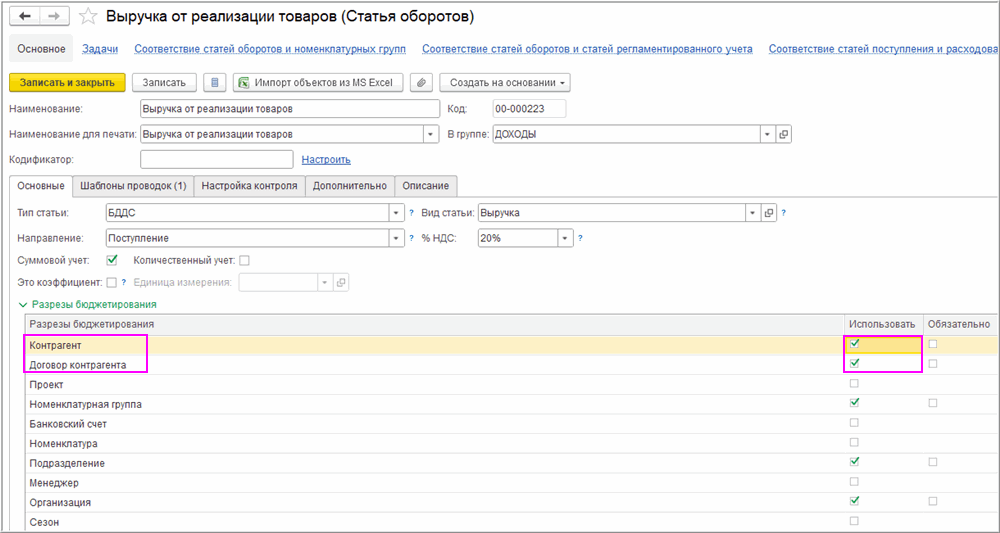Switch to the Шаблоны проводок (1) tab
Image resolution: width=1000 pixels, height=533 pixels.
(133, 186)
